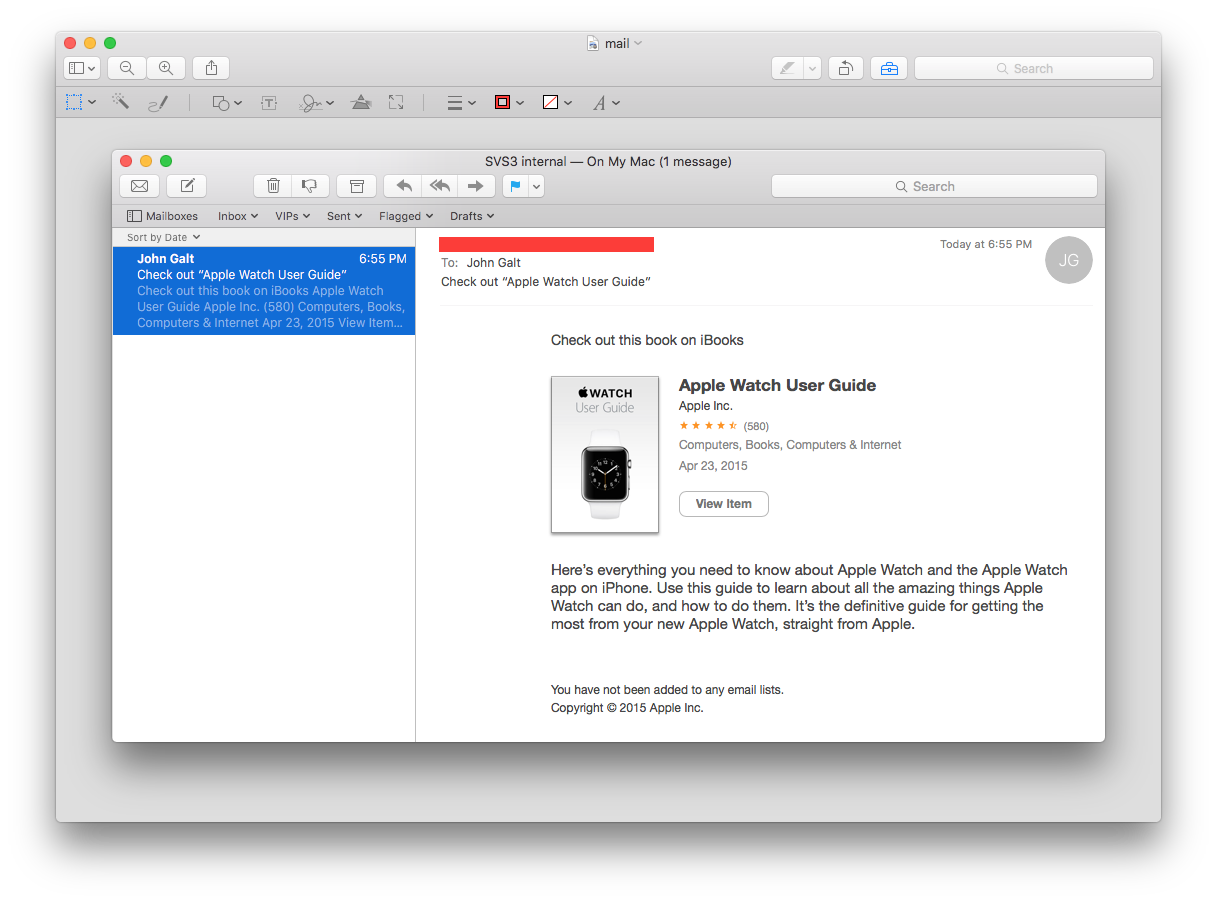Archive the message using the box icon
Screen dimensions: 1217x902
point(356,186)
